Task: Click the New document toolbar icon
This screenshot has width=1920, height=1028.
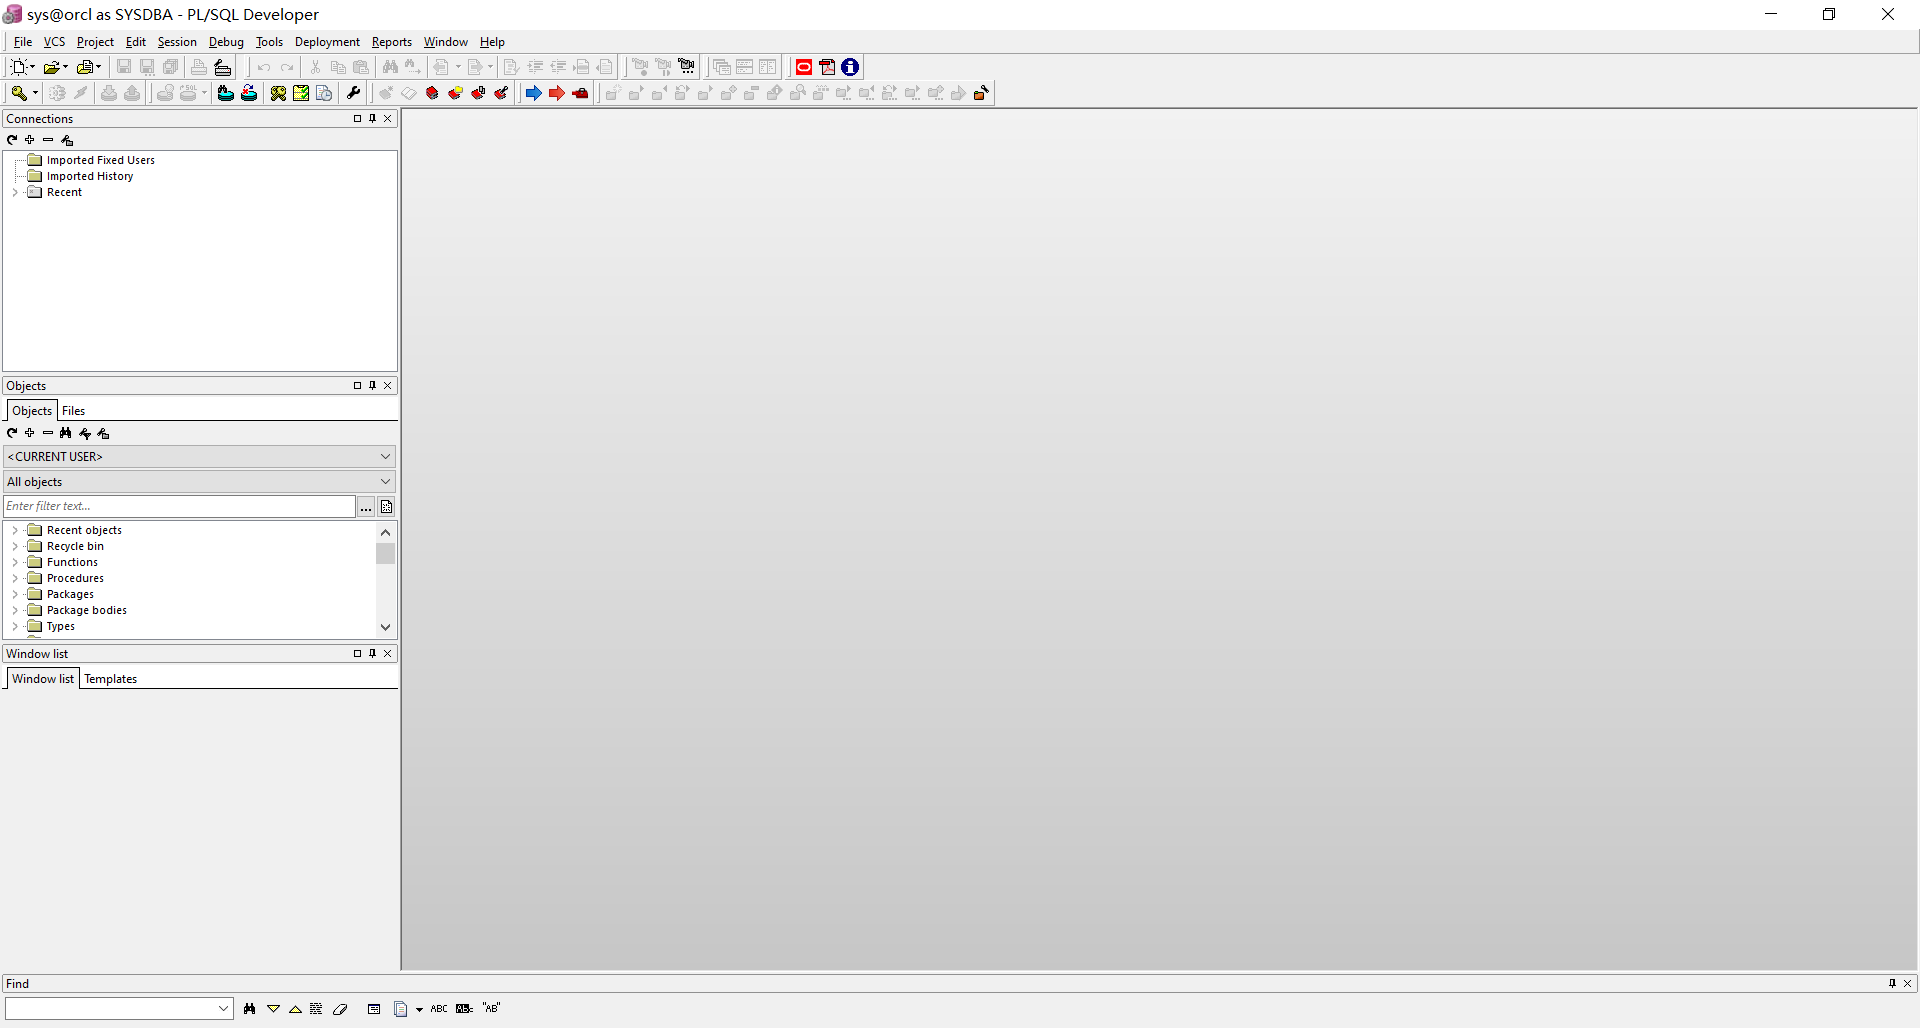Action: pyautogui.click(x=19, y=67)
